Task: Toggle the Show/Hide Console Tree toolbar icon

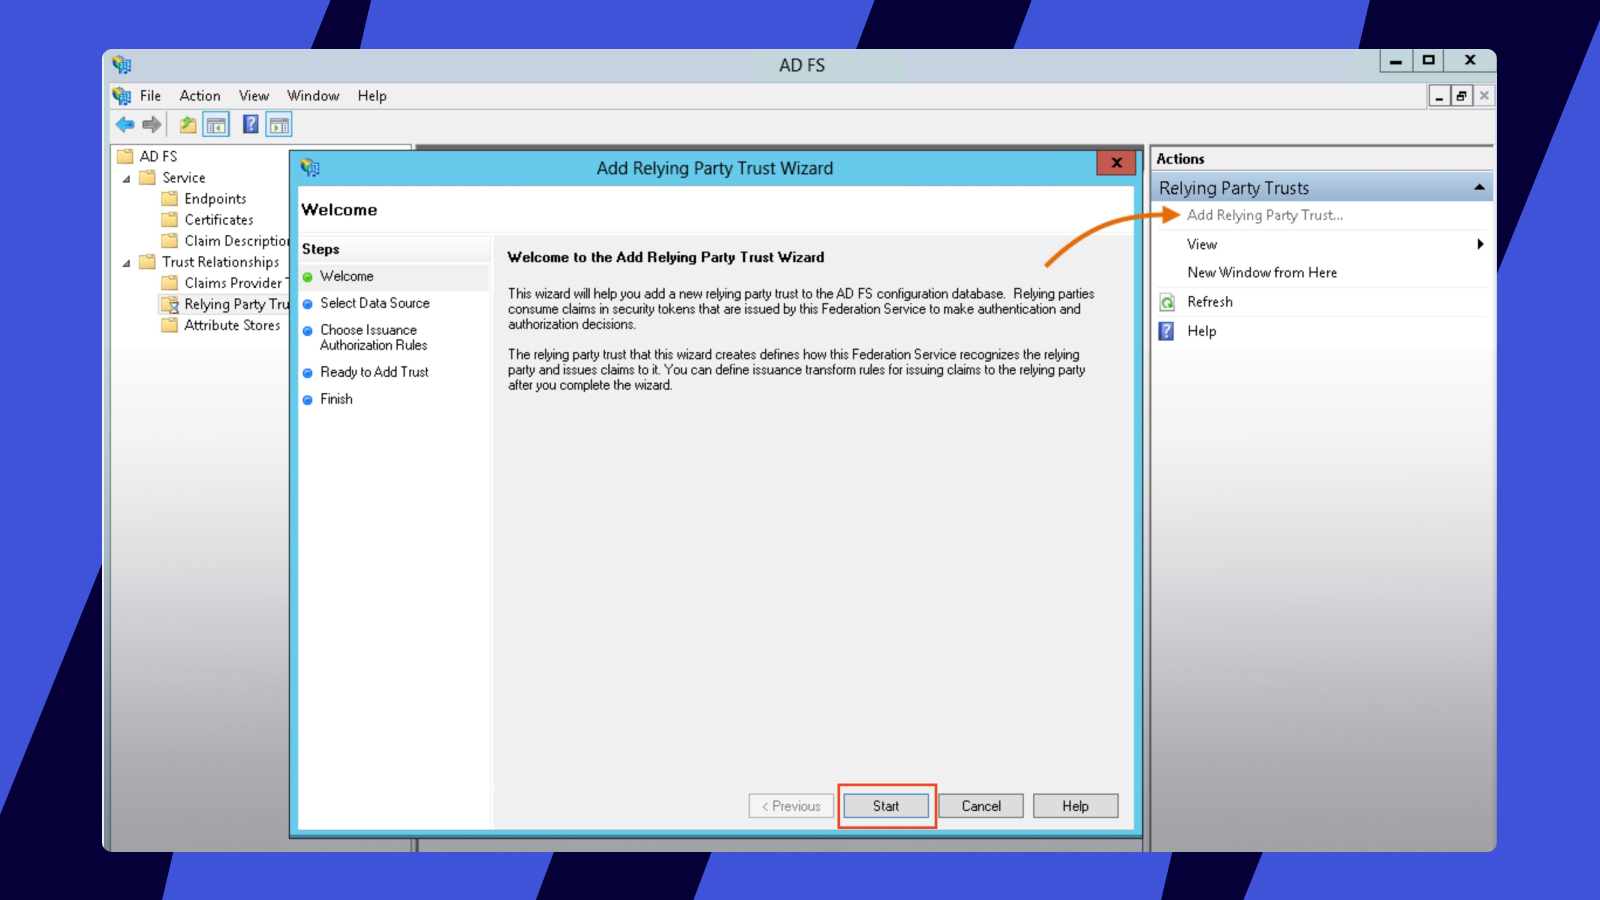Action: 216,125
